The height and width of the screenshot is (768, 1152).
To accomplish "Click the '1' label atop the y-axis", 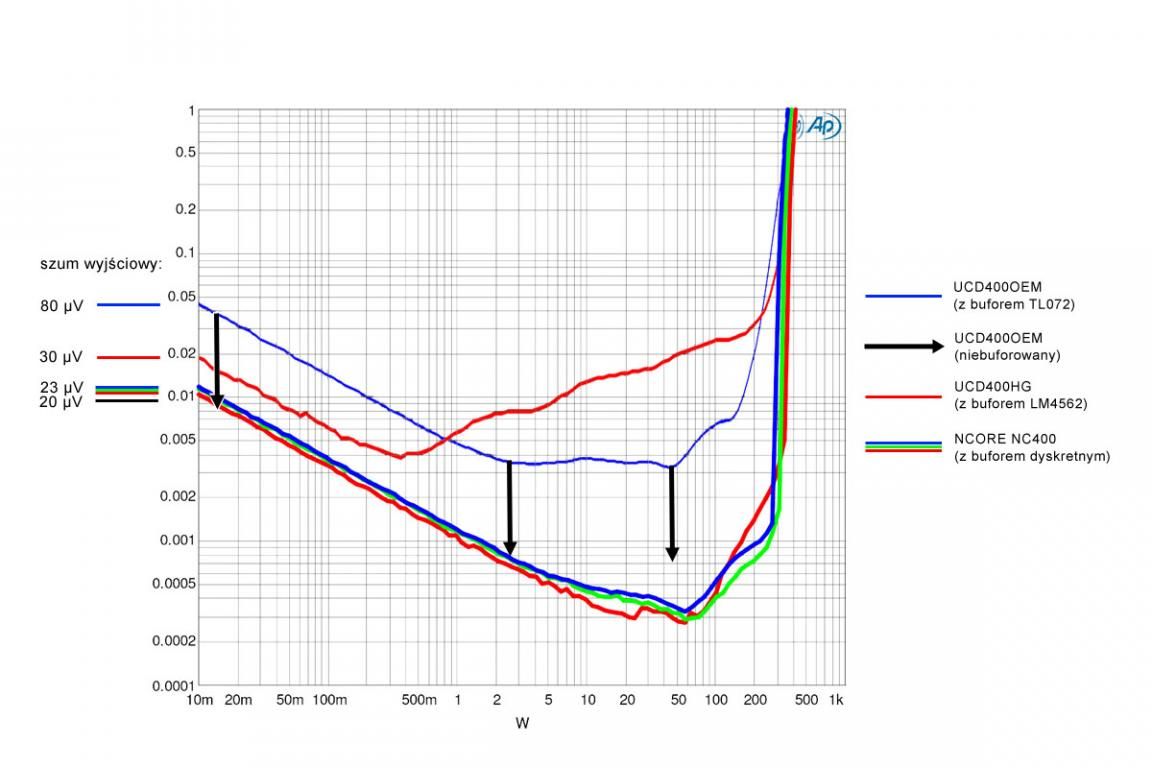I will 192,111.
